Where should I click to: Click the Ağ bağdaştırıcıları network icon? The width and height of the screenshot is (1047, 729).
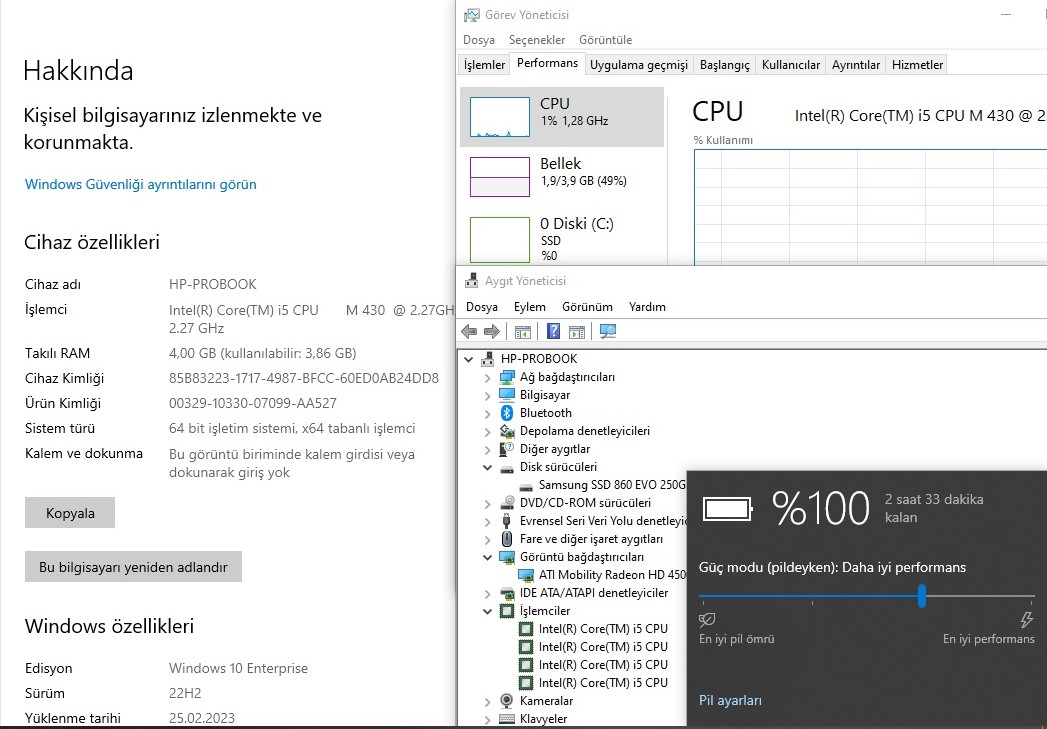click(507, 377)
